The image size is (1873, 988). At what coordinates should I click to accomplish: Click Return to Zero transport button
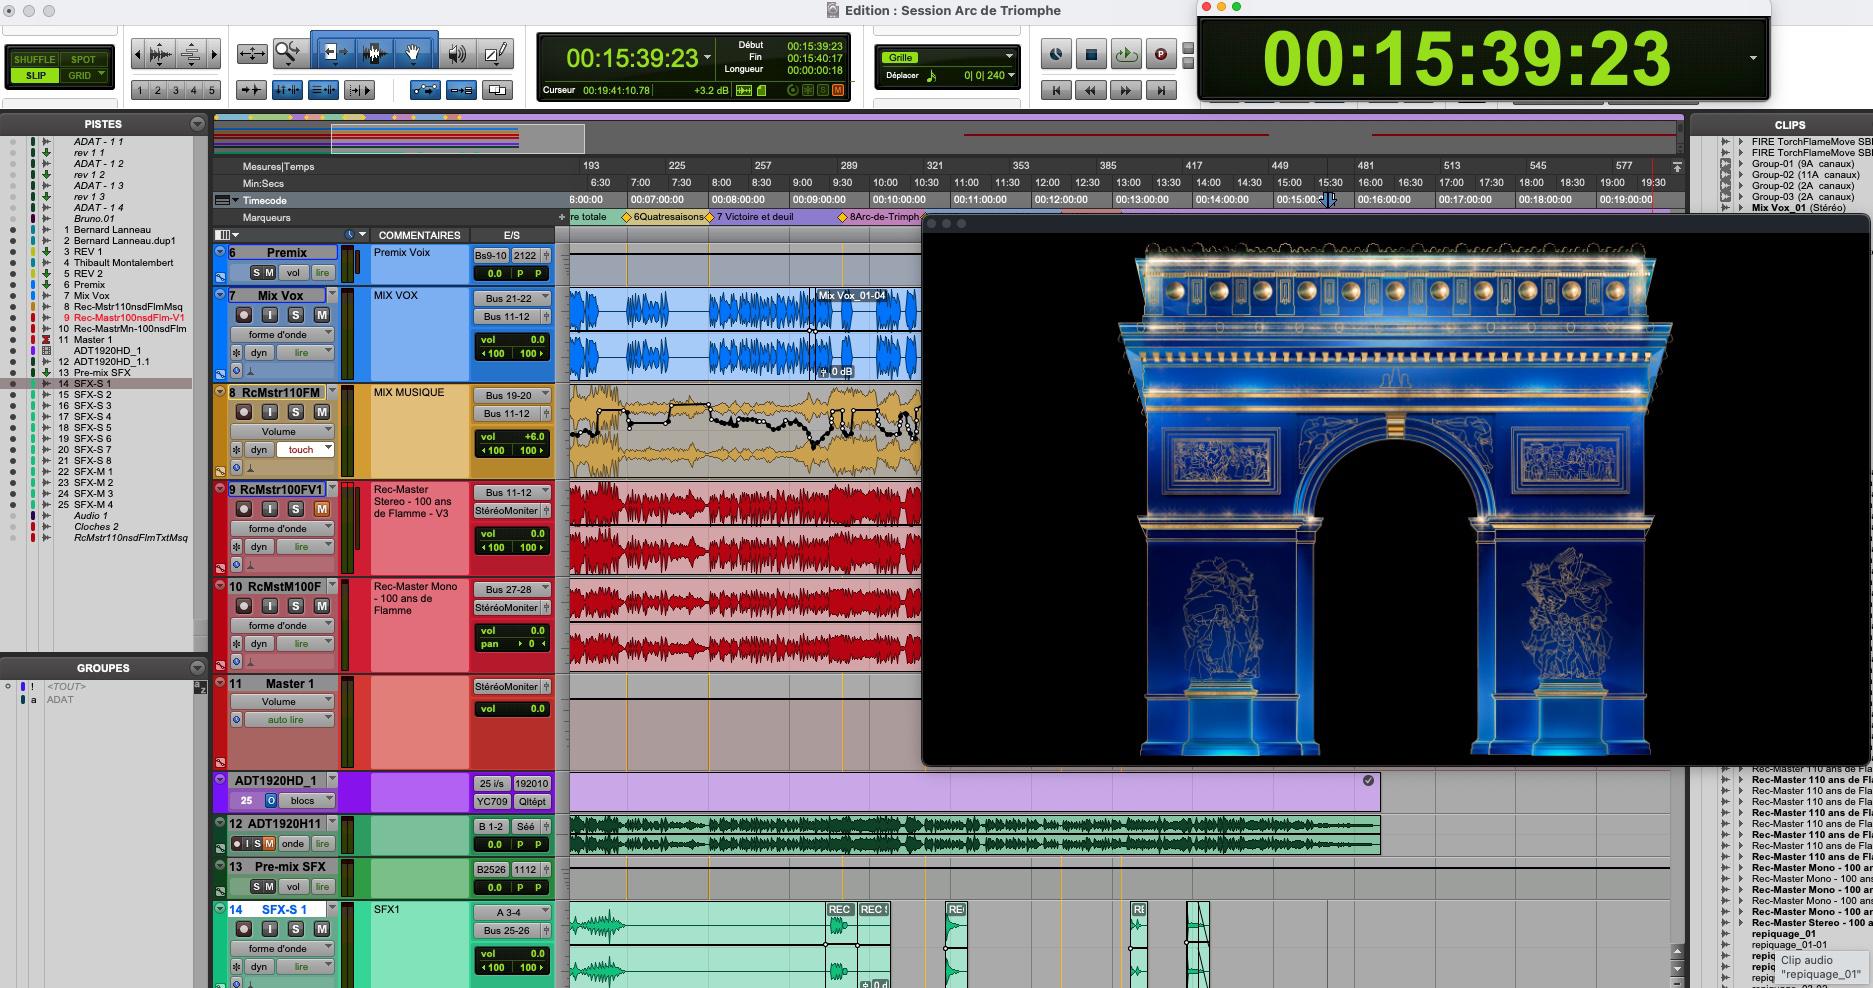[1056, 90]
